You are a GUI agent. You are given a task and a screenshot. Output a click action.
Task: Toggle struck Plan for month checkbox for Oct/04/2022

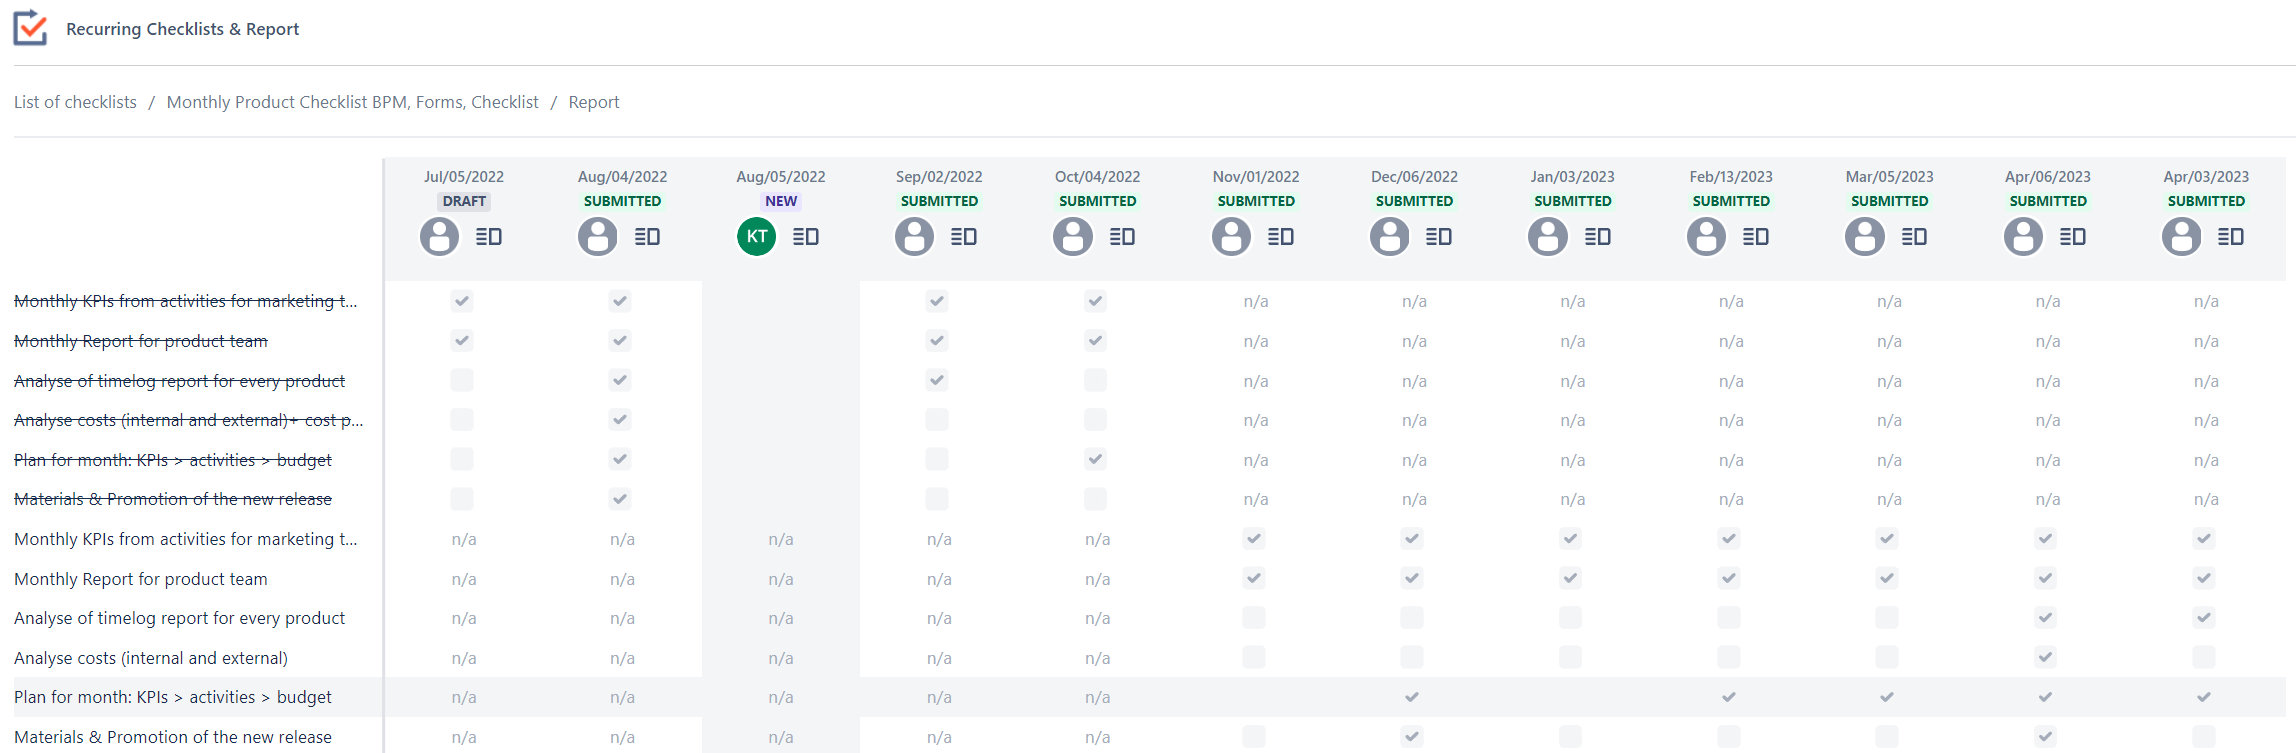pyautogui.click(x=1096, y=459)
